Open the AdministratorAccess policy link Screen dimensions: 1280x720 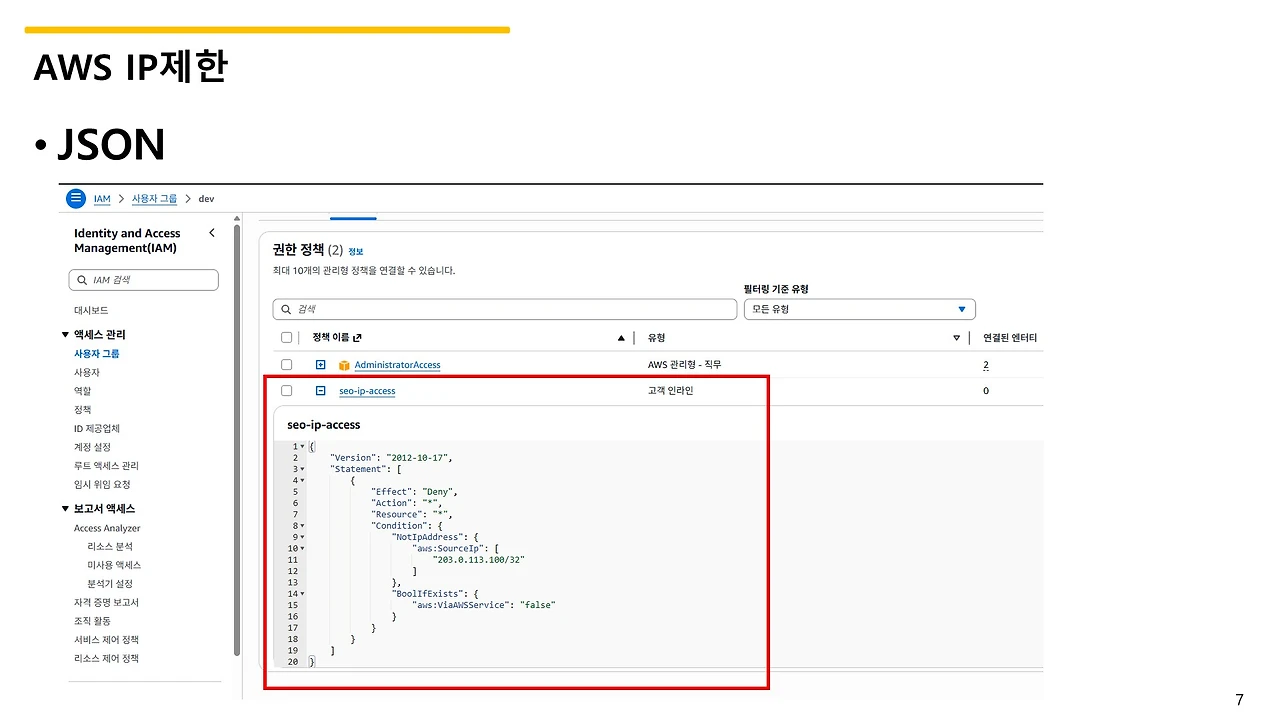click(x=397, y=365)
